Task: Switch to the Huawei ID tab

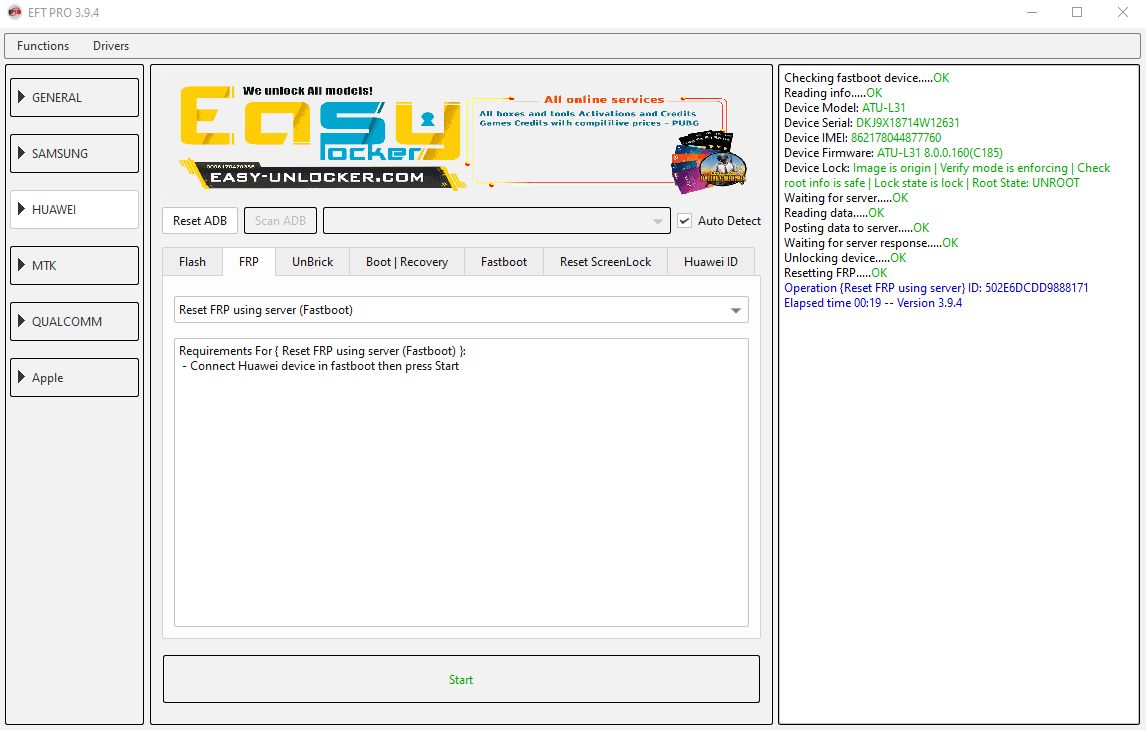Action: [x=711, y=262]
